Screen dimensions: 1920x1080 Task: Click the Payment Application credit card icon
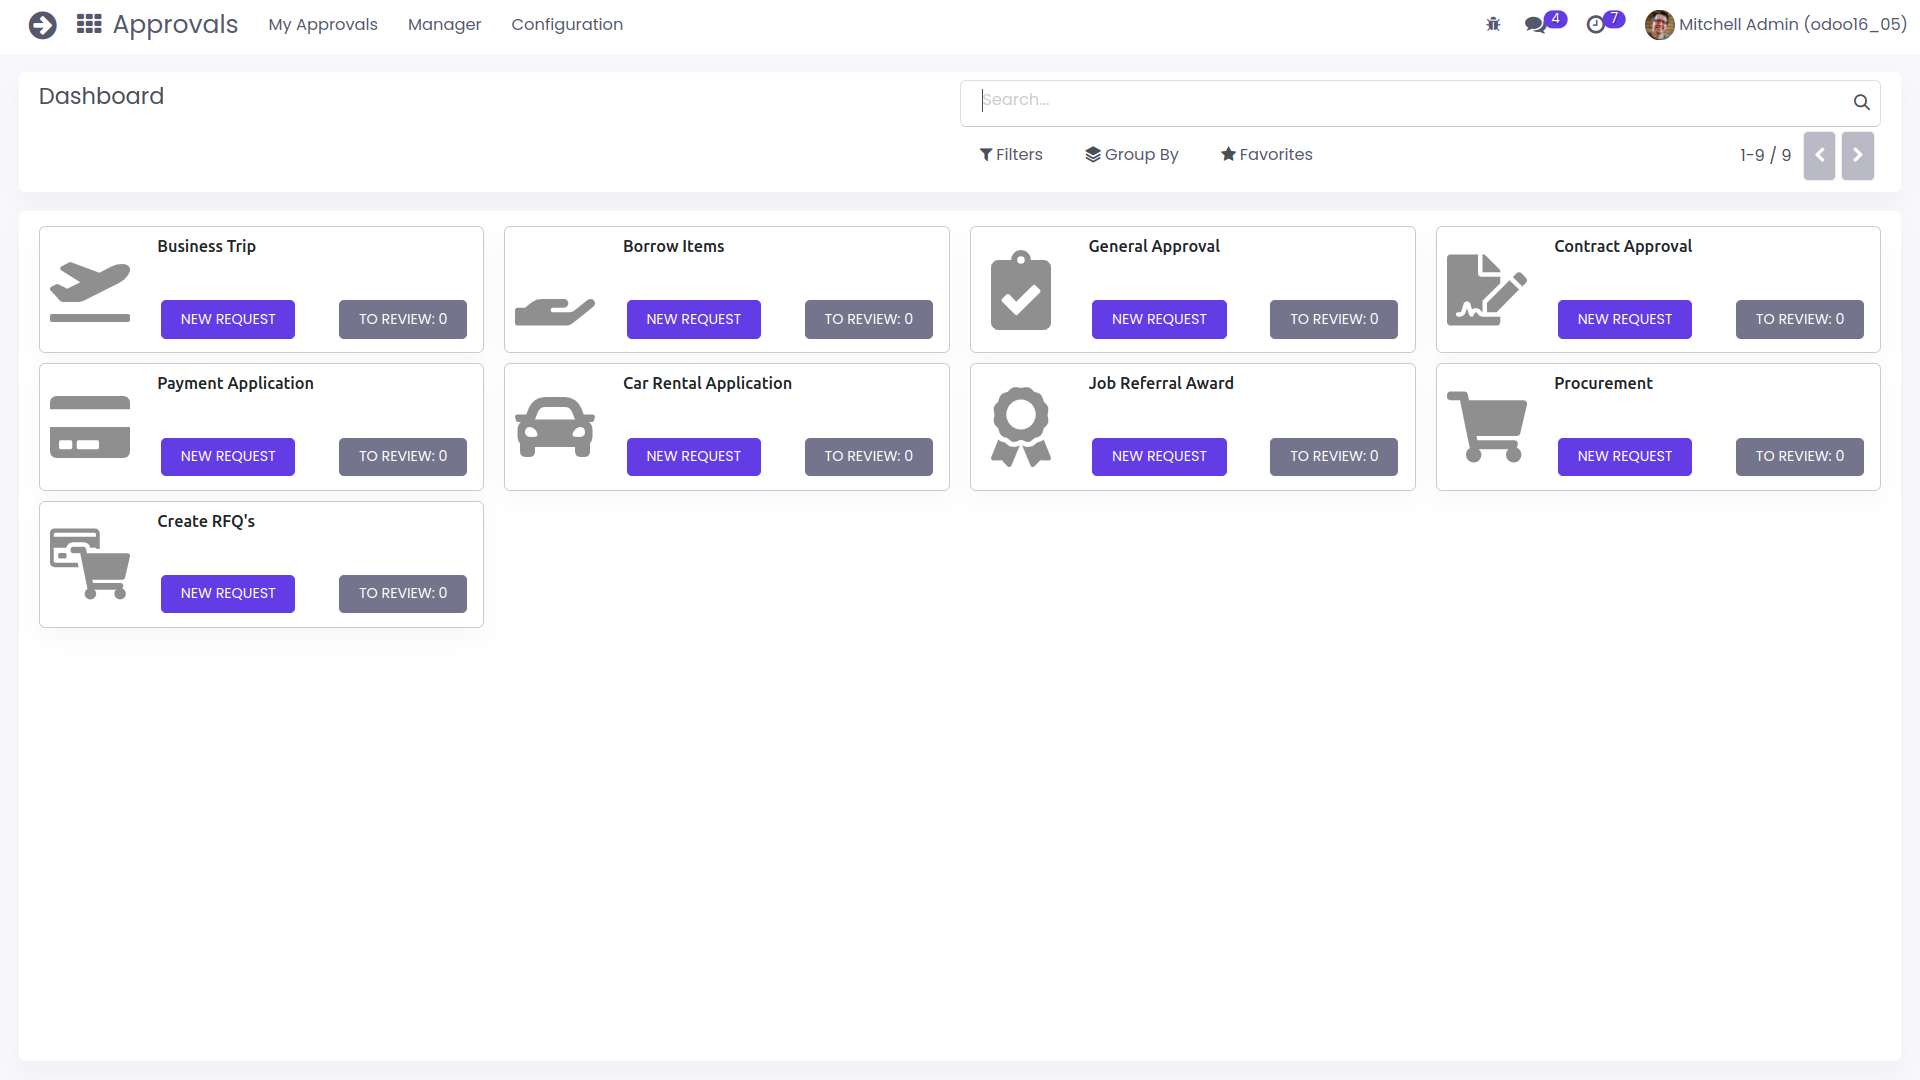(90, 427)
